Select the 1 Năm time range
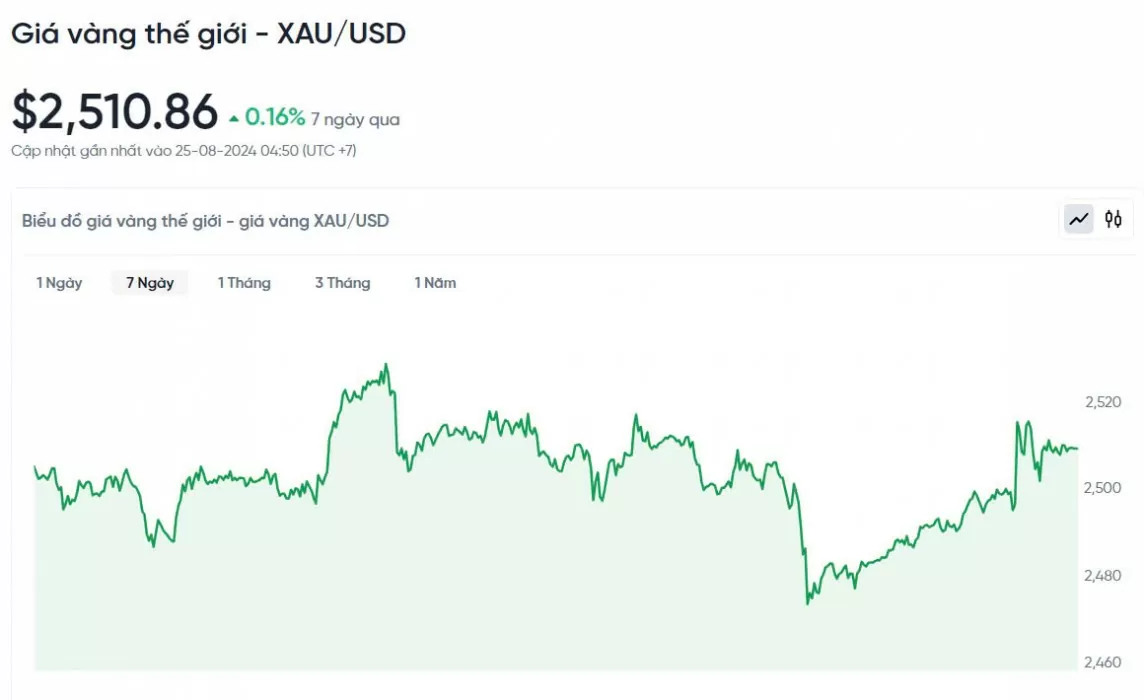This screenshot has height=700, width=1144. tap(435, 282)
